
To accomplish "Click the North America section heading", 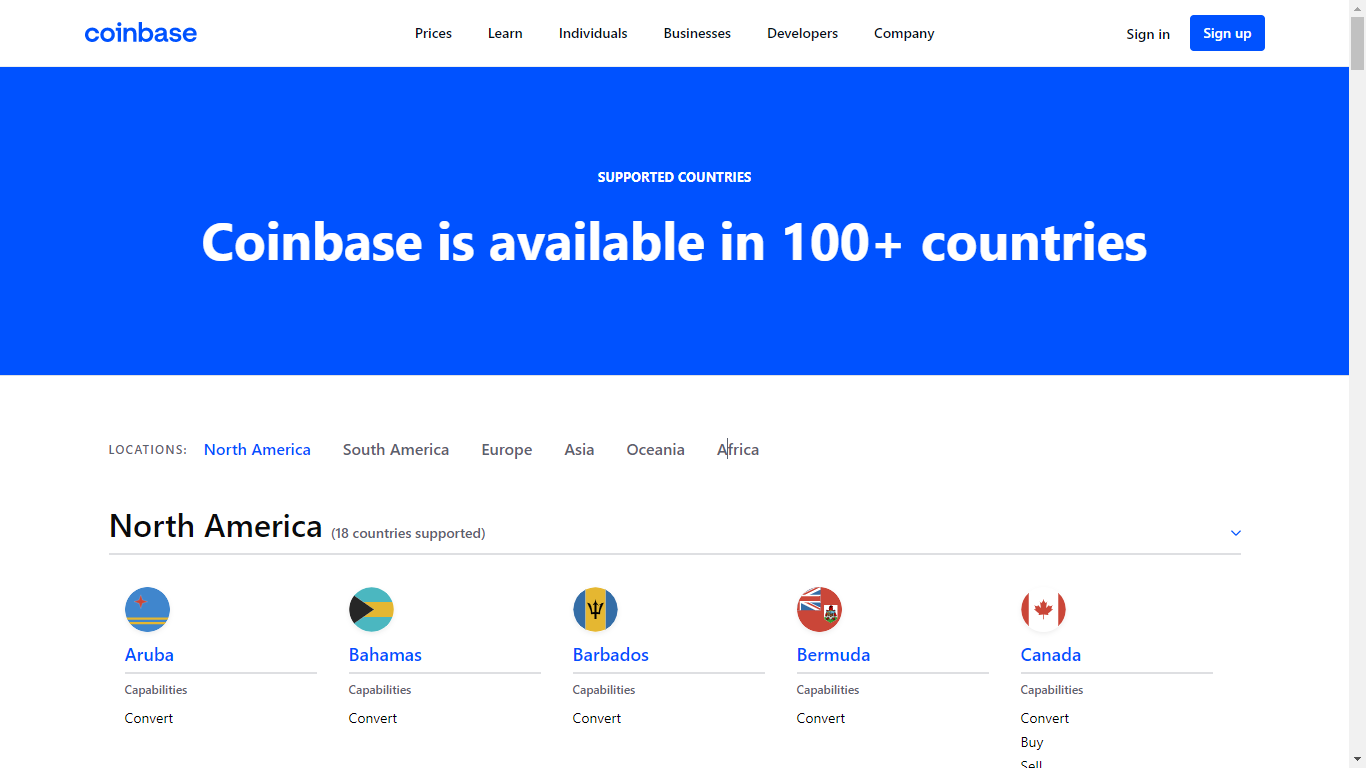I will pos(216,526).
